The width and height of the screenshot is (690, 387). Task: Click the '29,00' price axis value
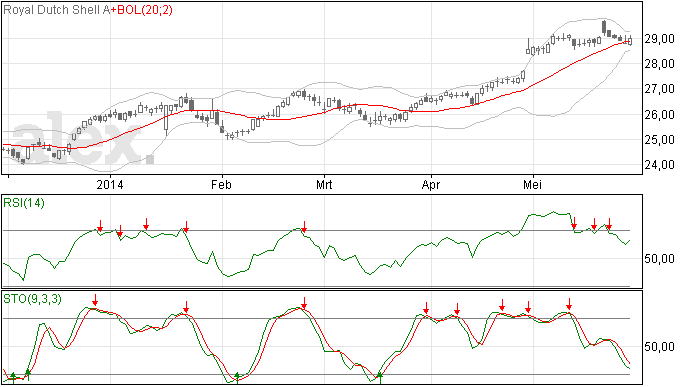pos(659,39)
